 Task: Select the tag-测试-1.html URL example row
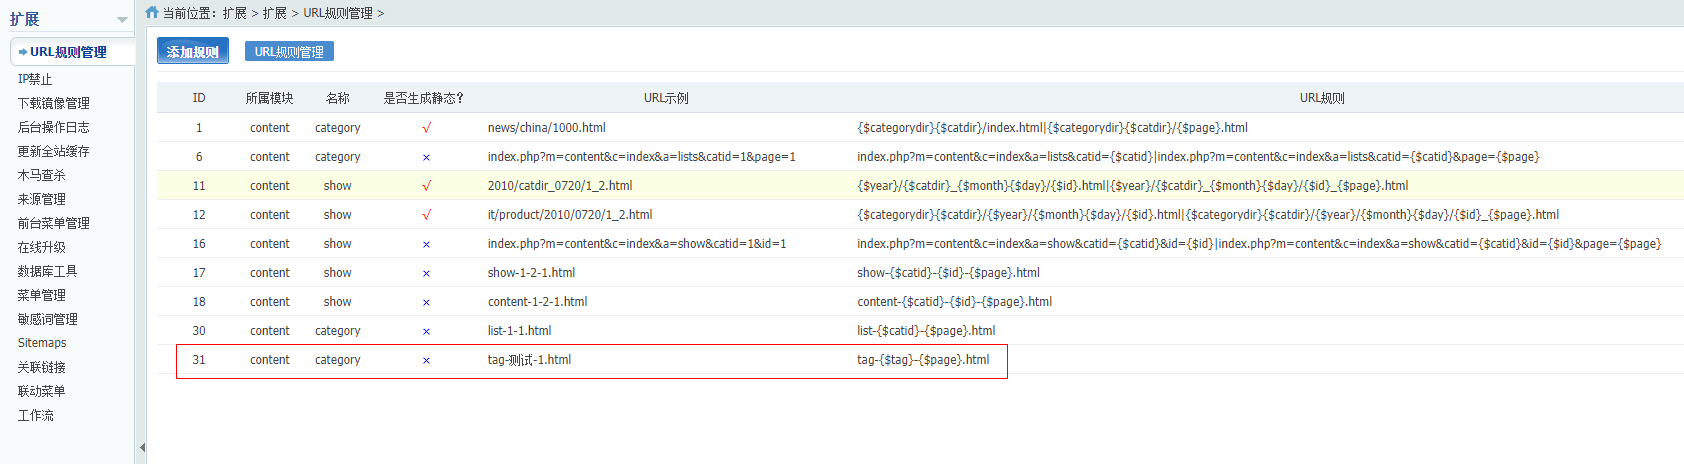coord(529,360)
